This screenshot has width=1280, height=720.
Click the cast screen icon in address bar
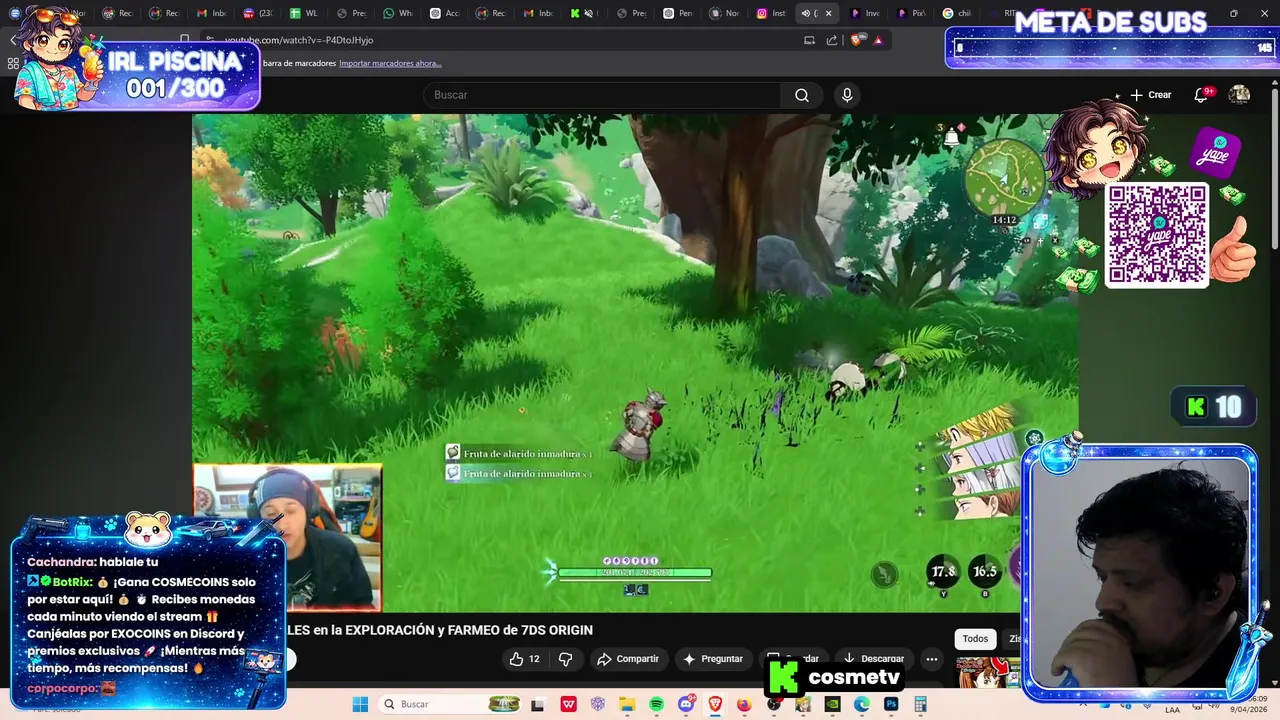tap(809, 40)
